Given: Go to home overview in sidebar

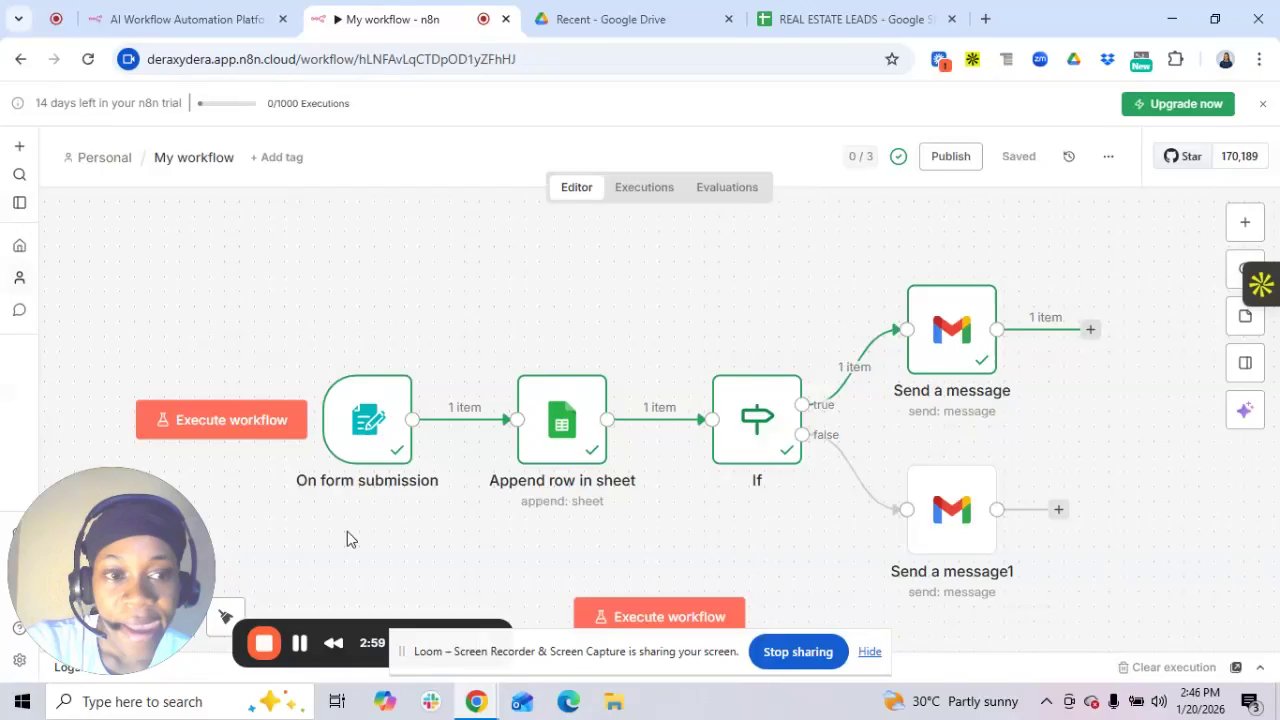Looking at the screenshot, I should (19, 246).
